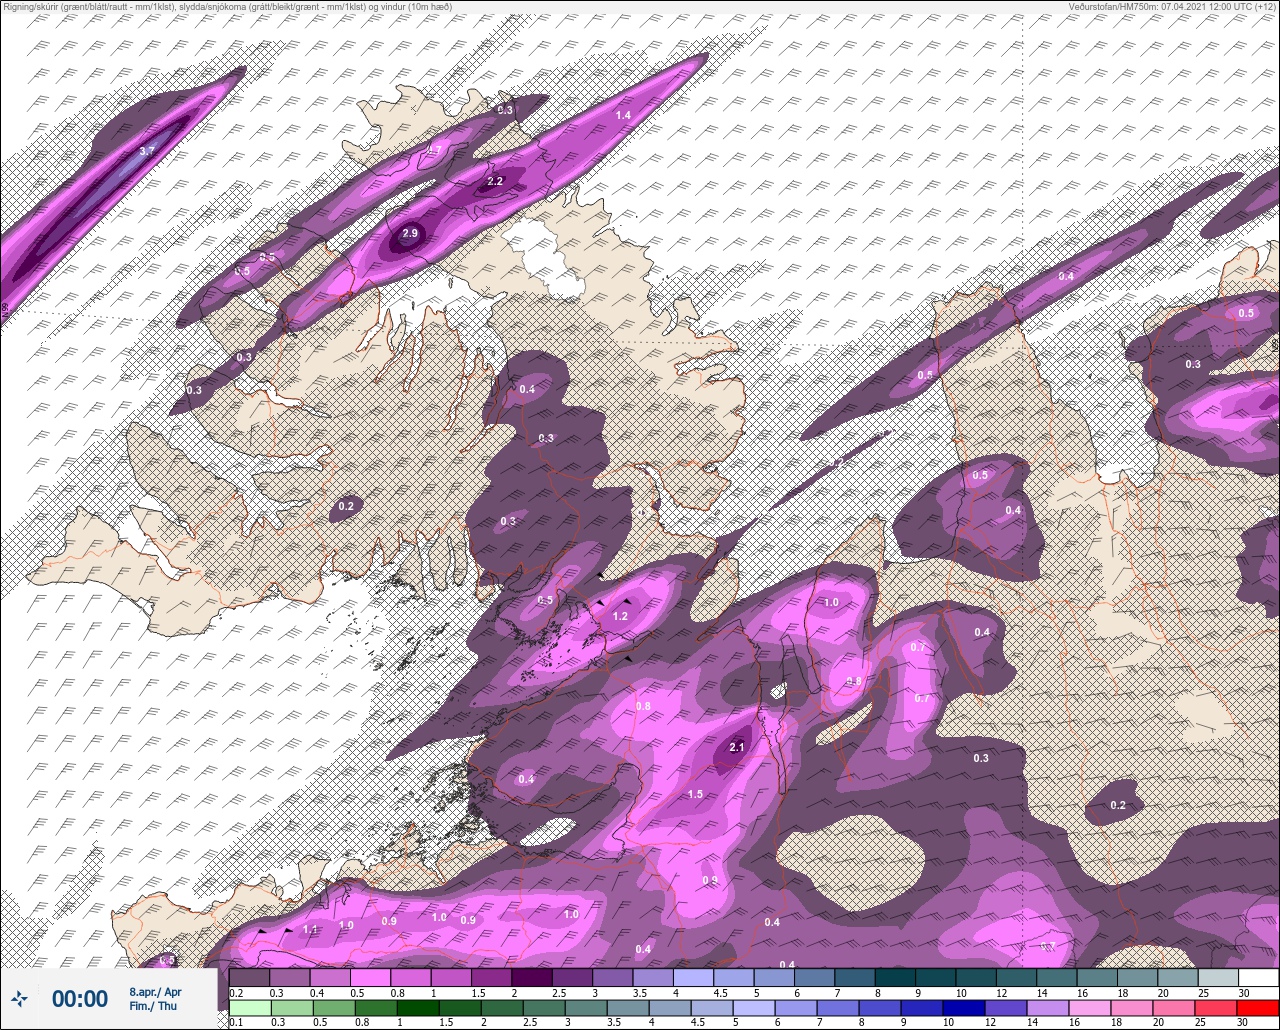The image size is (1280, 1030).
Task: Click the 00:00 forecast time display
Action: click(80, 998)
